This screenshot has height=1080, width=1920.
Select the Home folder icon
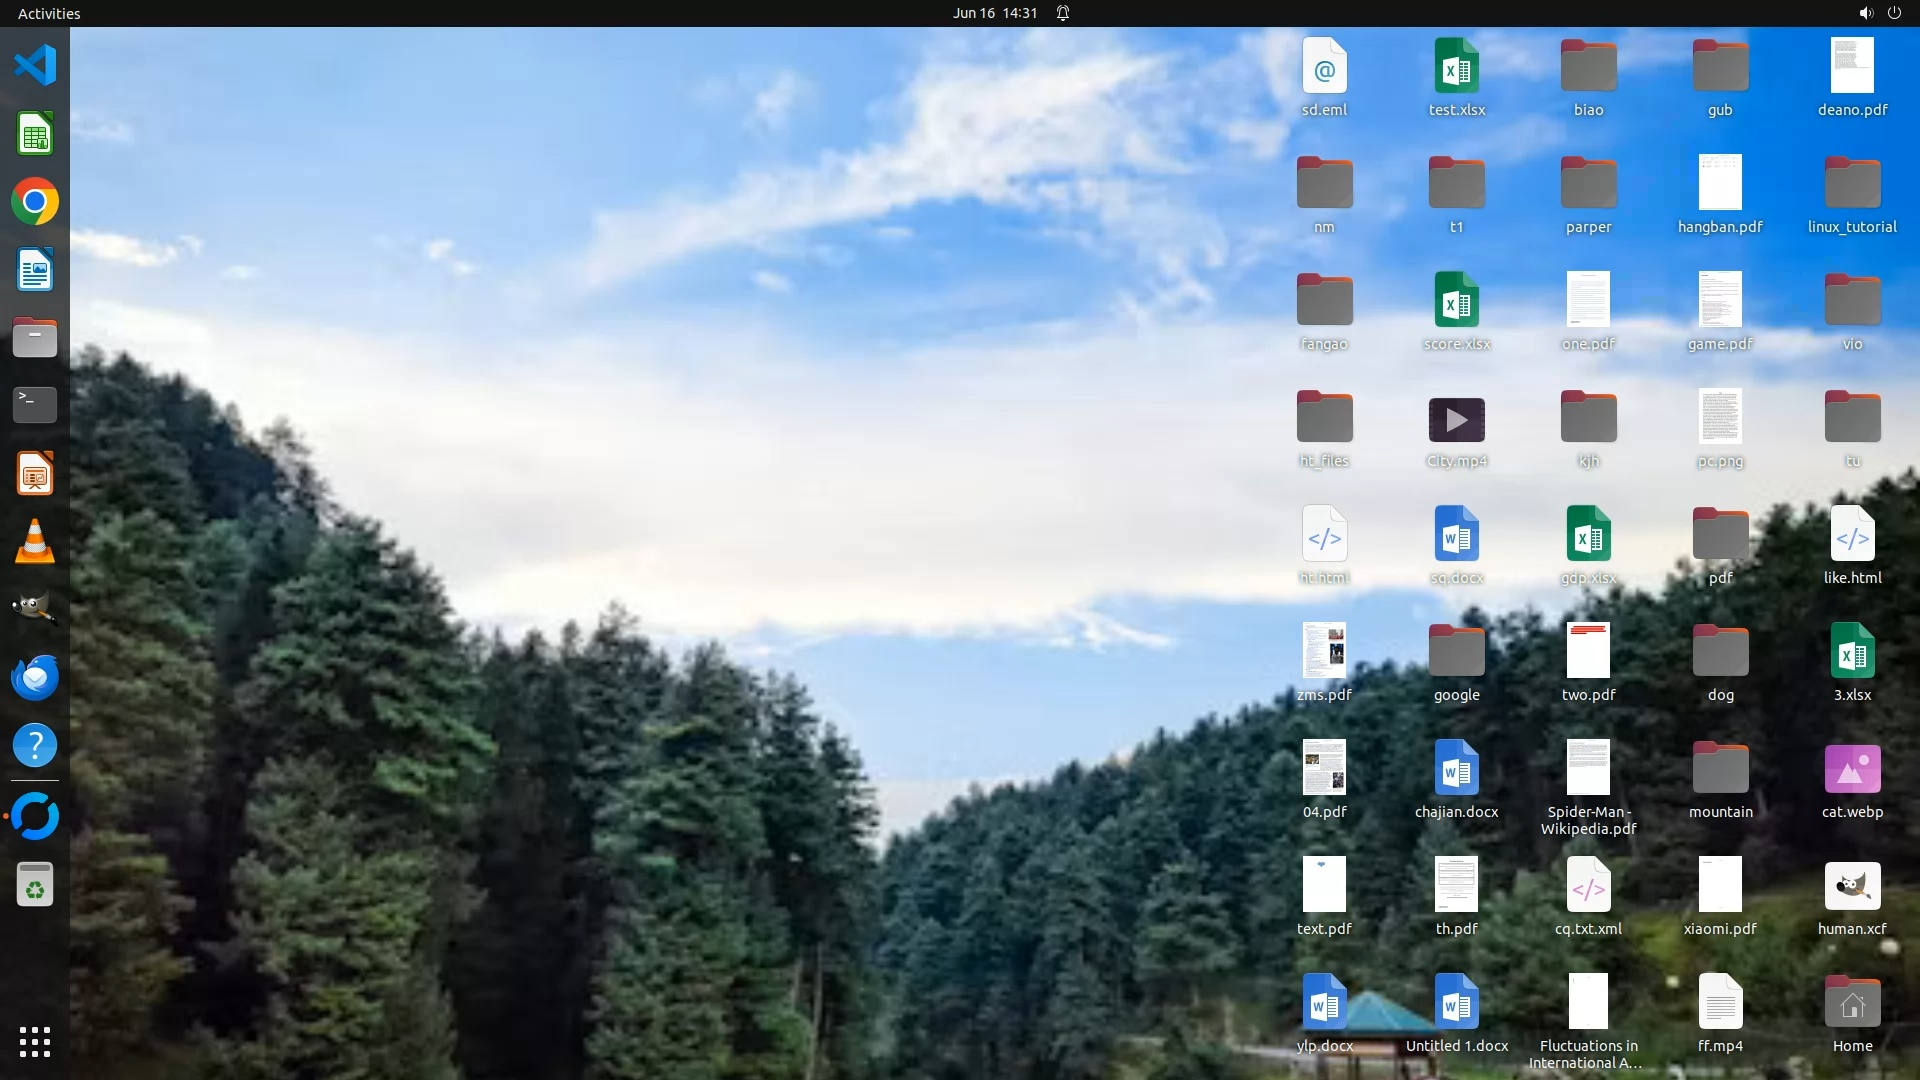(x=1852, y=1004)
